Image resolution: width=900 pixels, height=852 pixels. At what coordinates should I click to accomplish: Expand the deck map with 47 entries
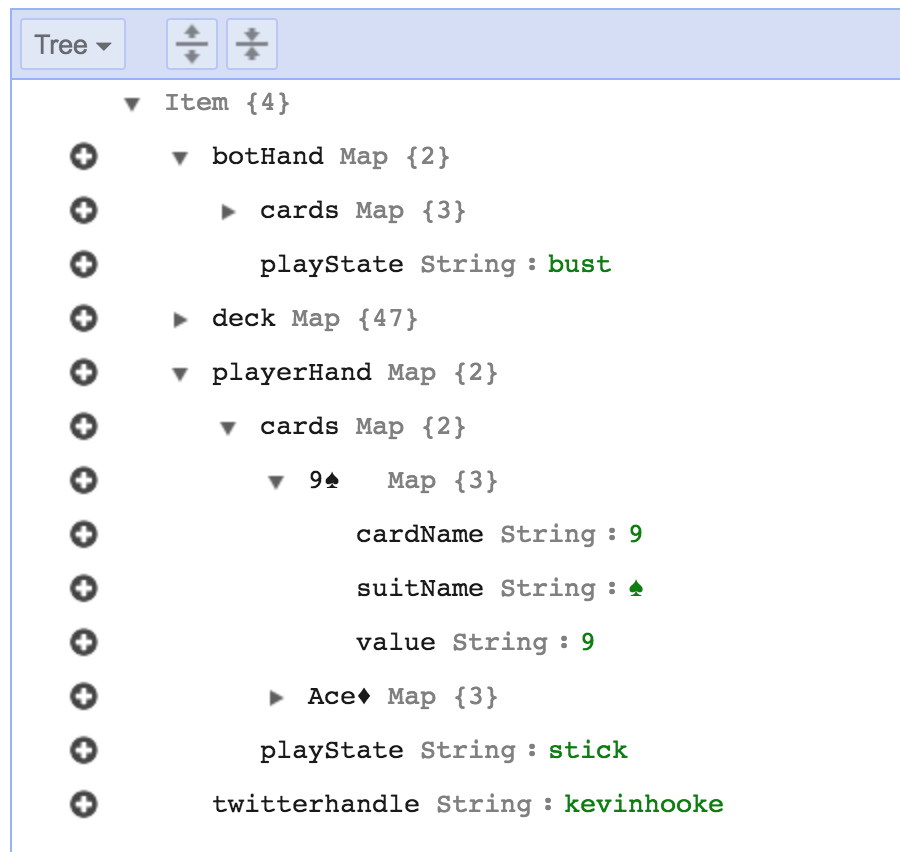[x=180, y=320]
